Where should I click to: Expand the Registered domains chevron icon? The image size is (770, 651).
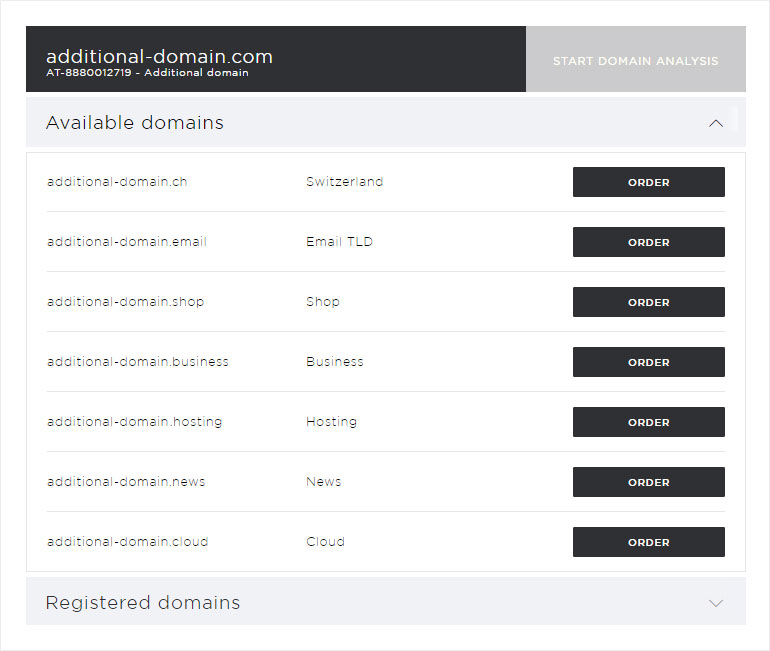(x=715, y=603)
